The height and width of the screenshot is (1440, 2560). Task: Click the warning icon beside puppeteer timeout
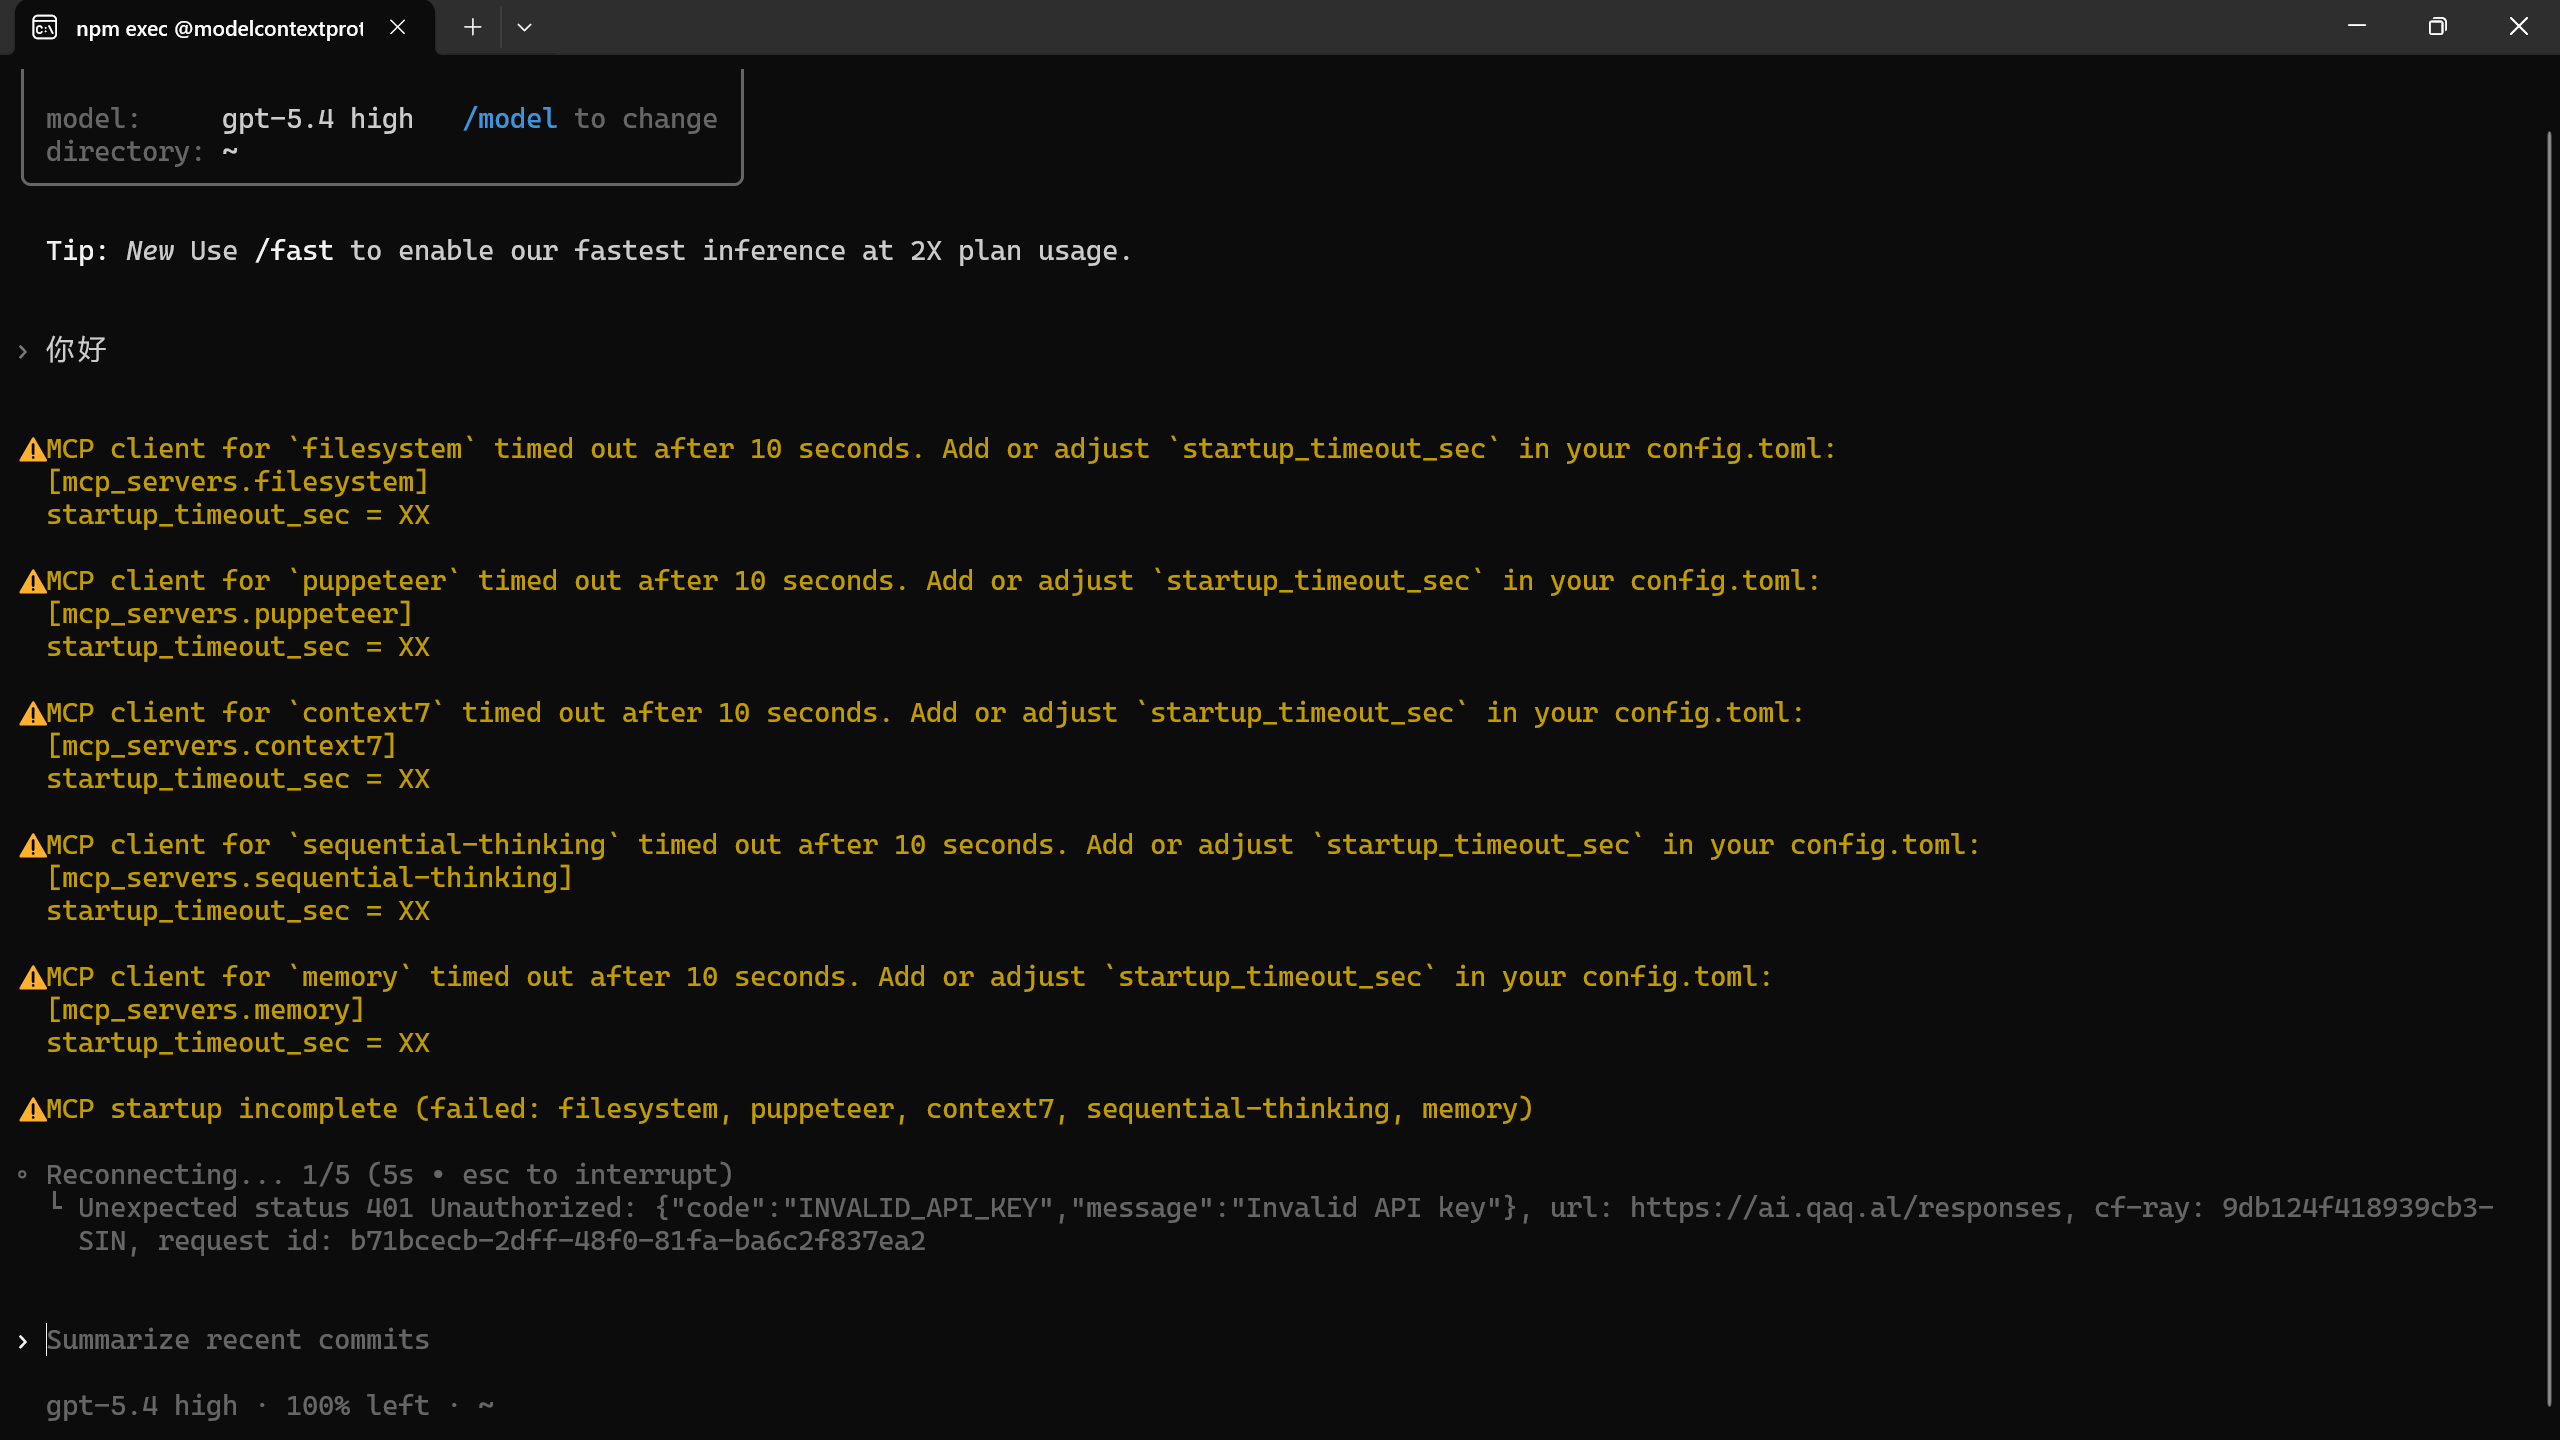(32, 582)
